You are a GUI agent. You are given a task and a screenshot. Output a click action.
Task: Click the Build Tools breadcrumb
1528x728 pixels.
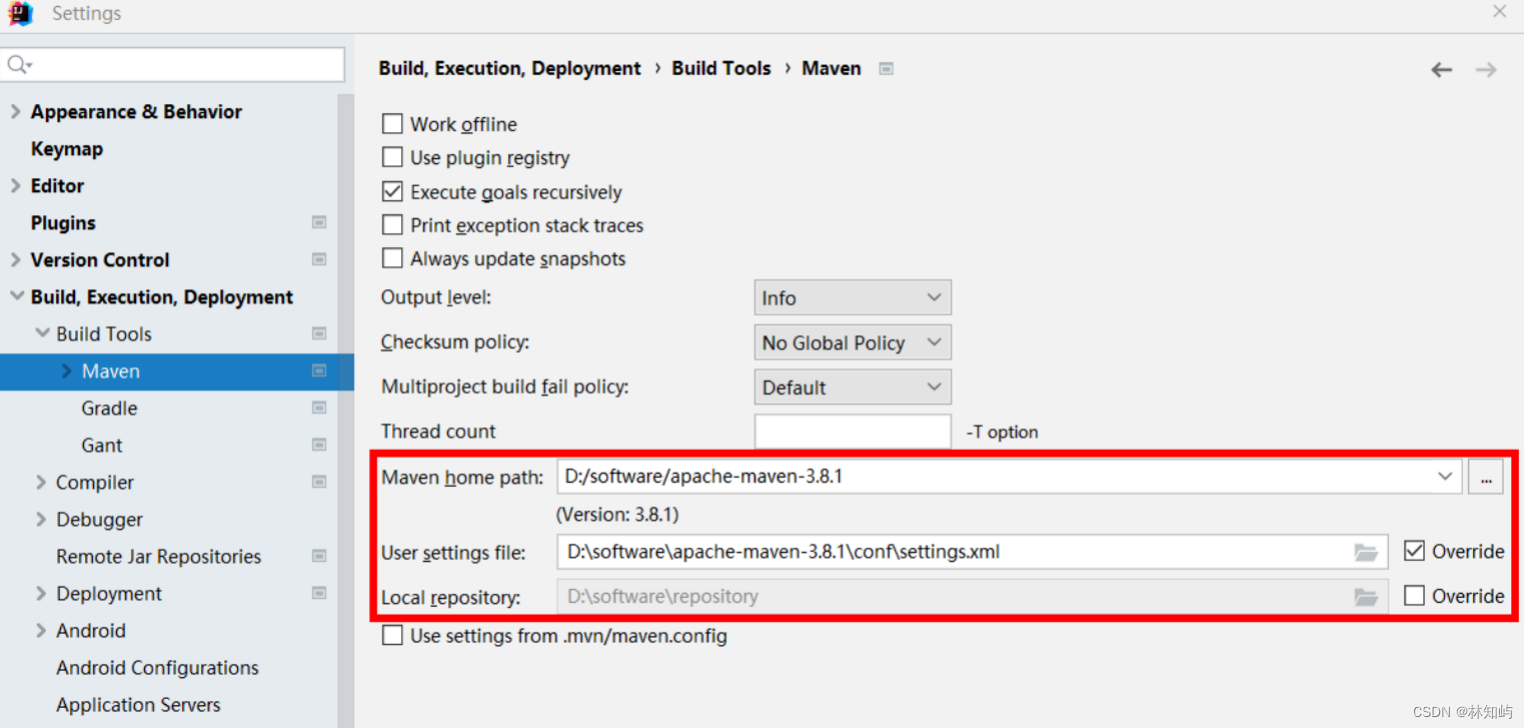(x=721, y=67)
